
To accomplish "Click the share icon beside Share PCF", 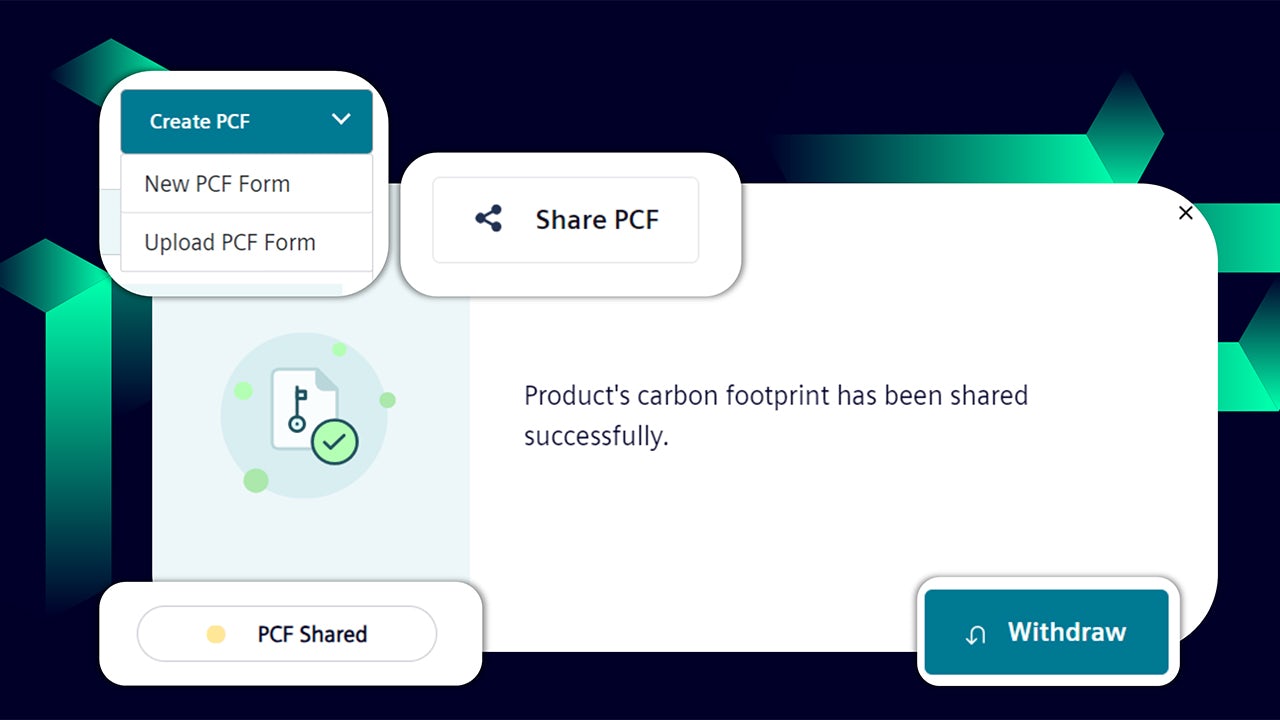I will [x=489, y=219].
